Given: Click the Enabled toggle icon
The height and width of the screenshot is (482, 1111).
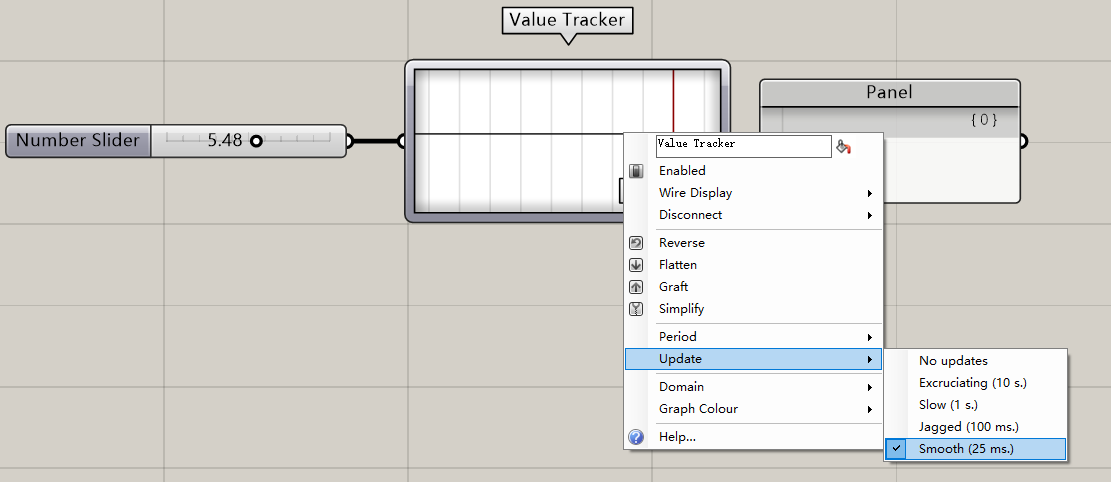Looking at the screenshot, I should click(x=636, y=171).
